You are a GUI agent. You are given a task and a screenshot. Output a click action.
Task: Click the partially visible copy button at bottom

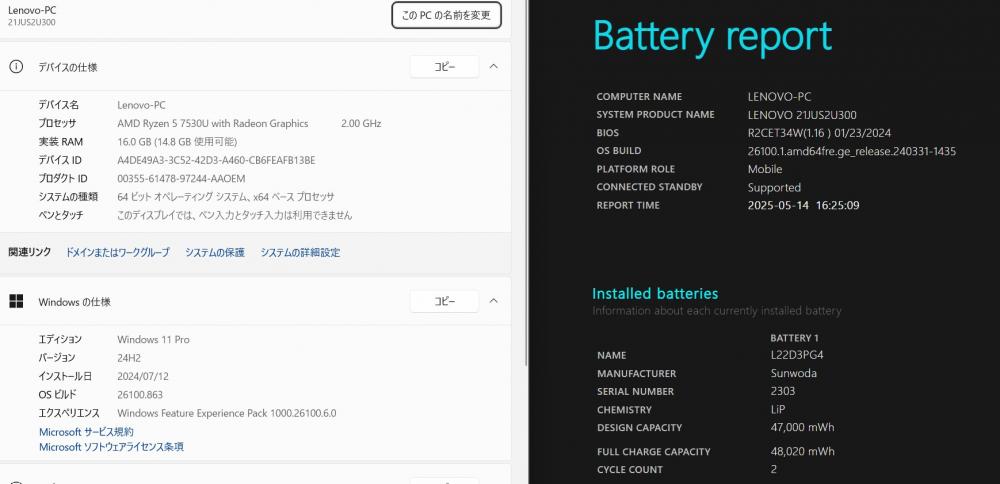click(x=445, y=480)
